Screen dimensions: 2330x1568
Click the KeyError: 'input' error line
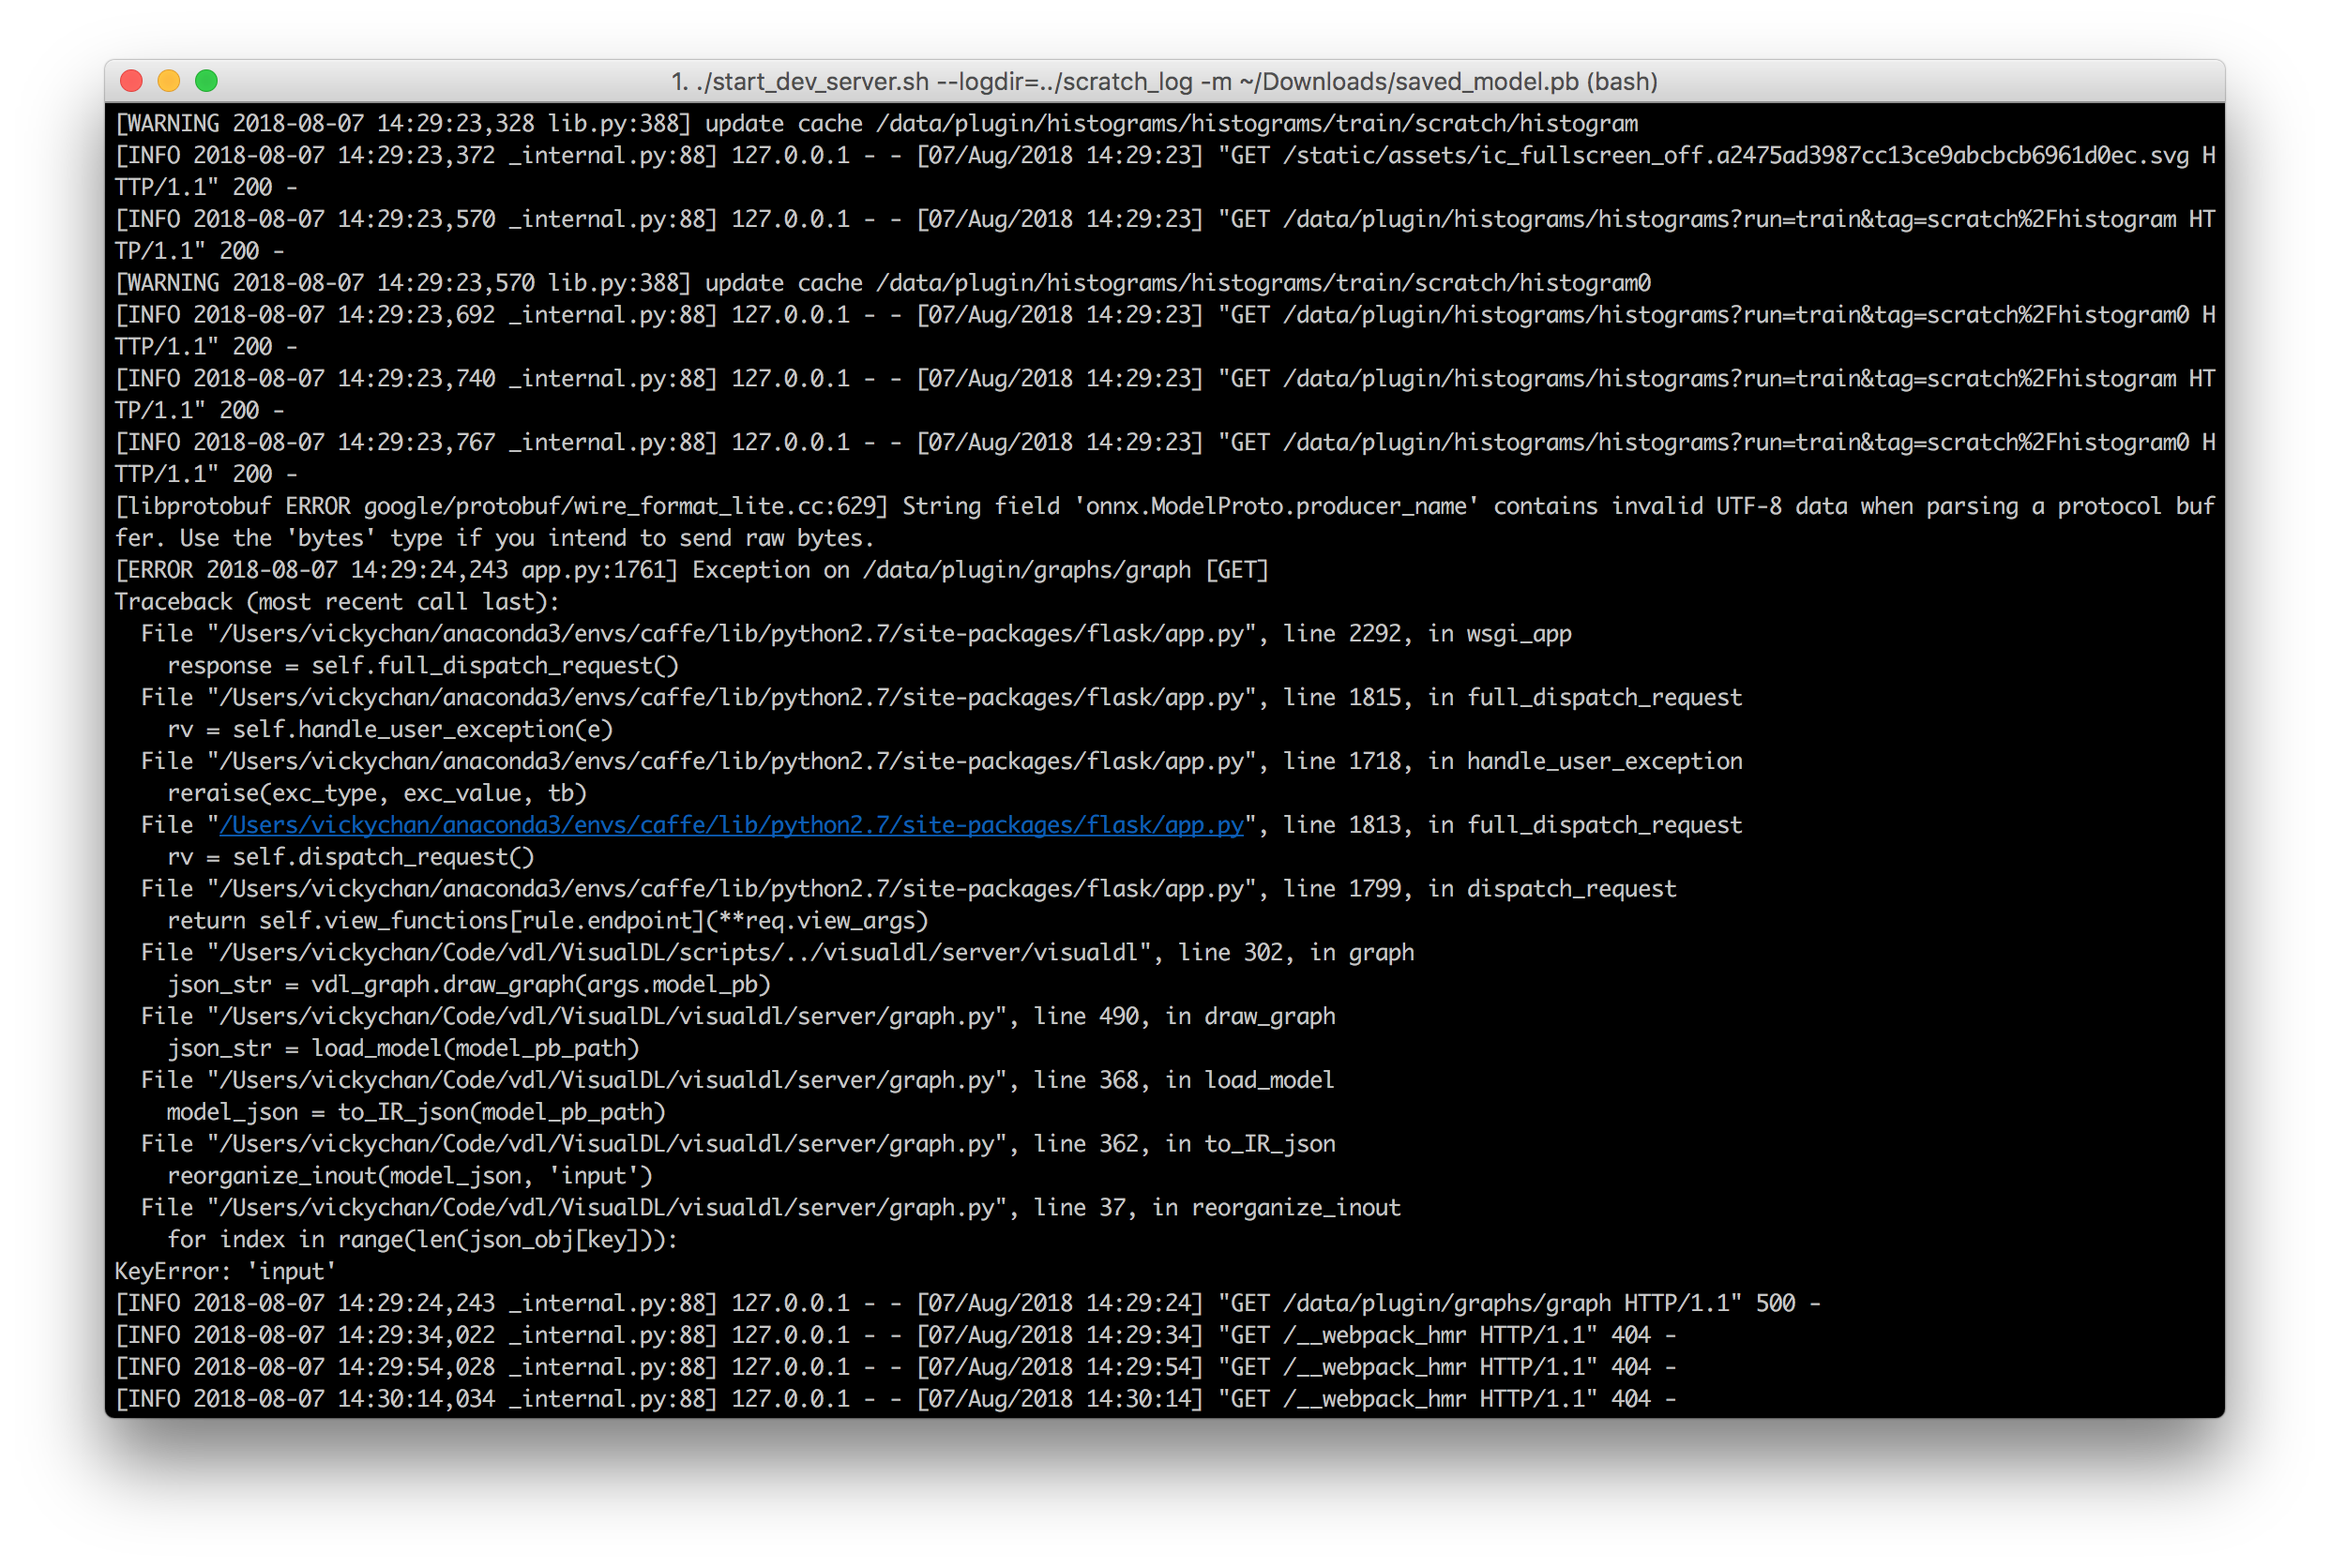pyautogui.click(x=225, y=1271)
